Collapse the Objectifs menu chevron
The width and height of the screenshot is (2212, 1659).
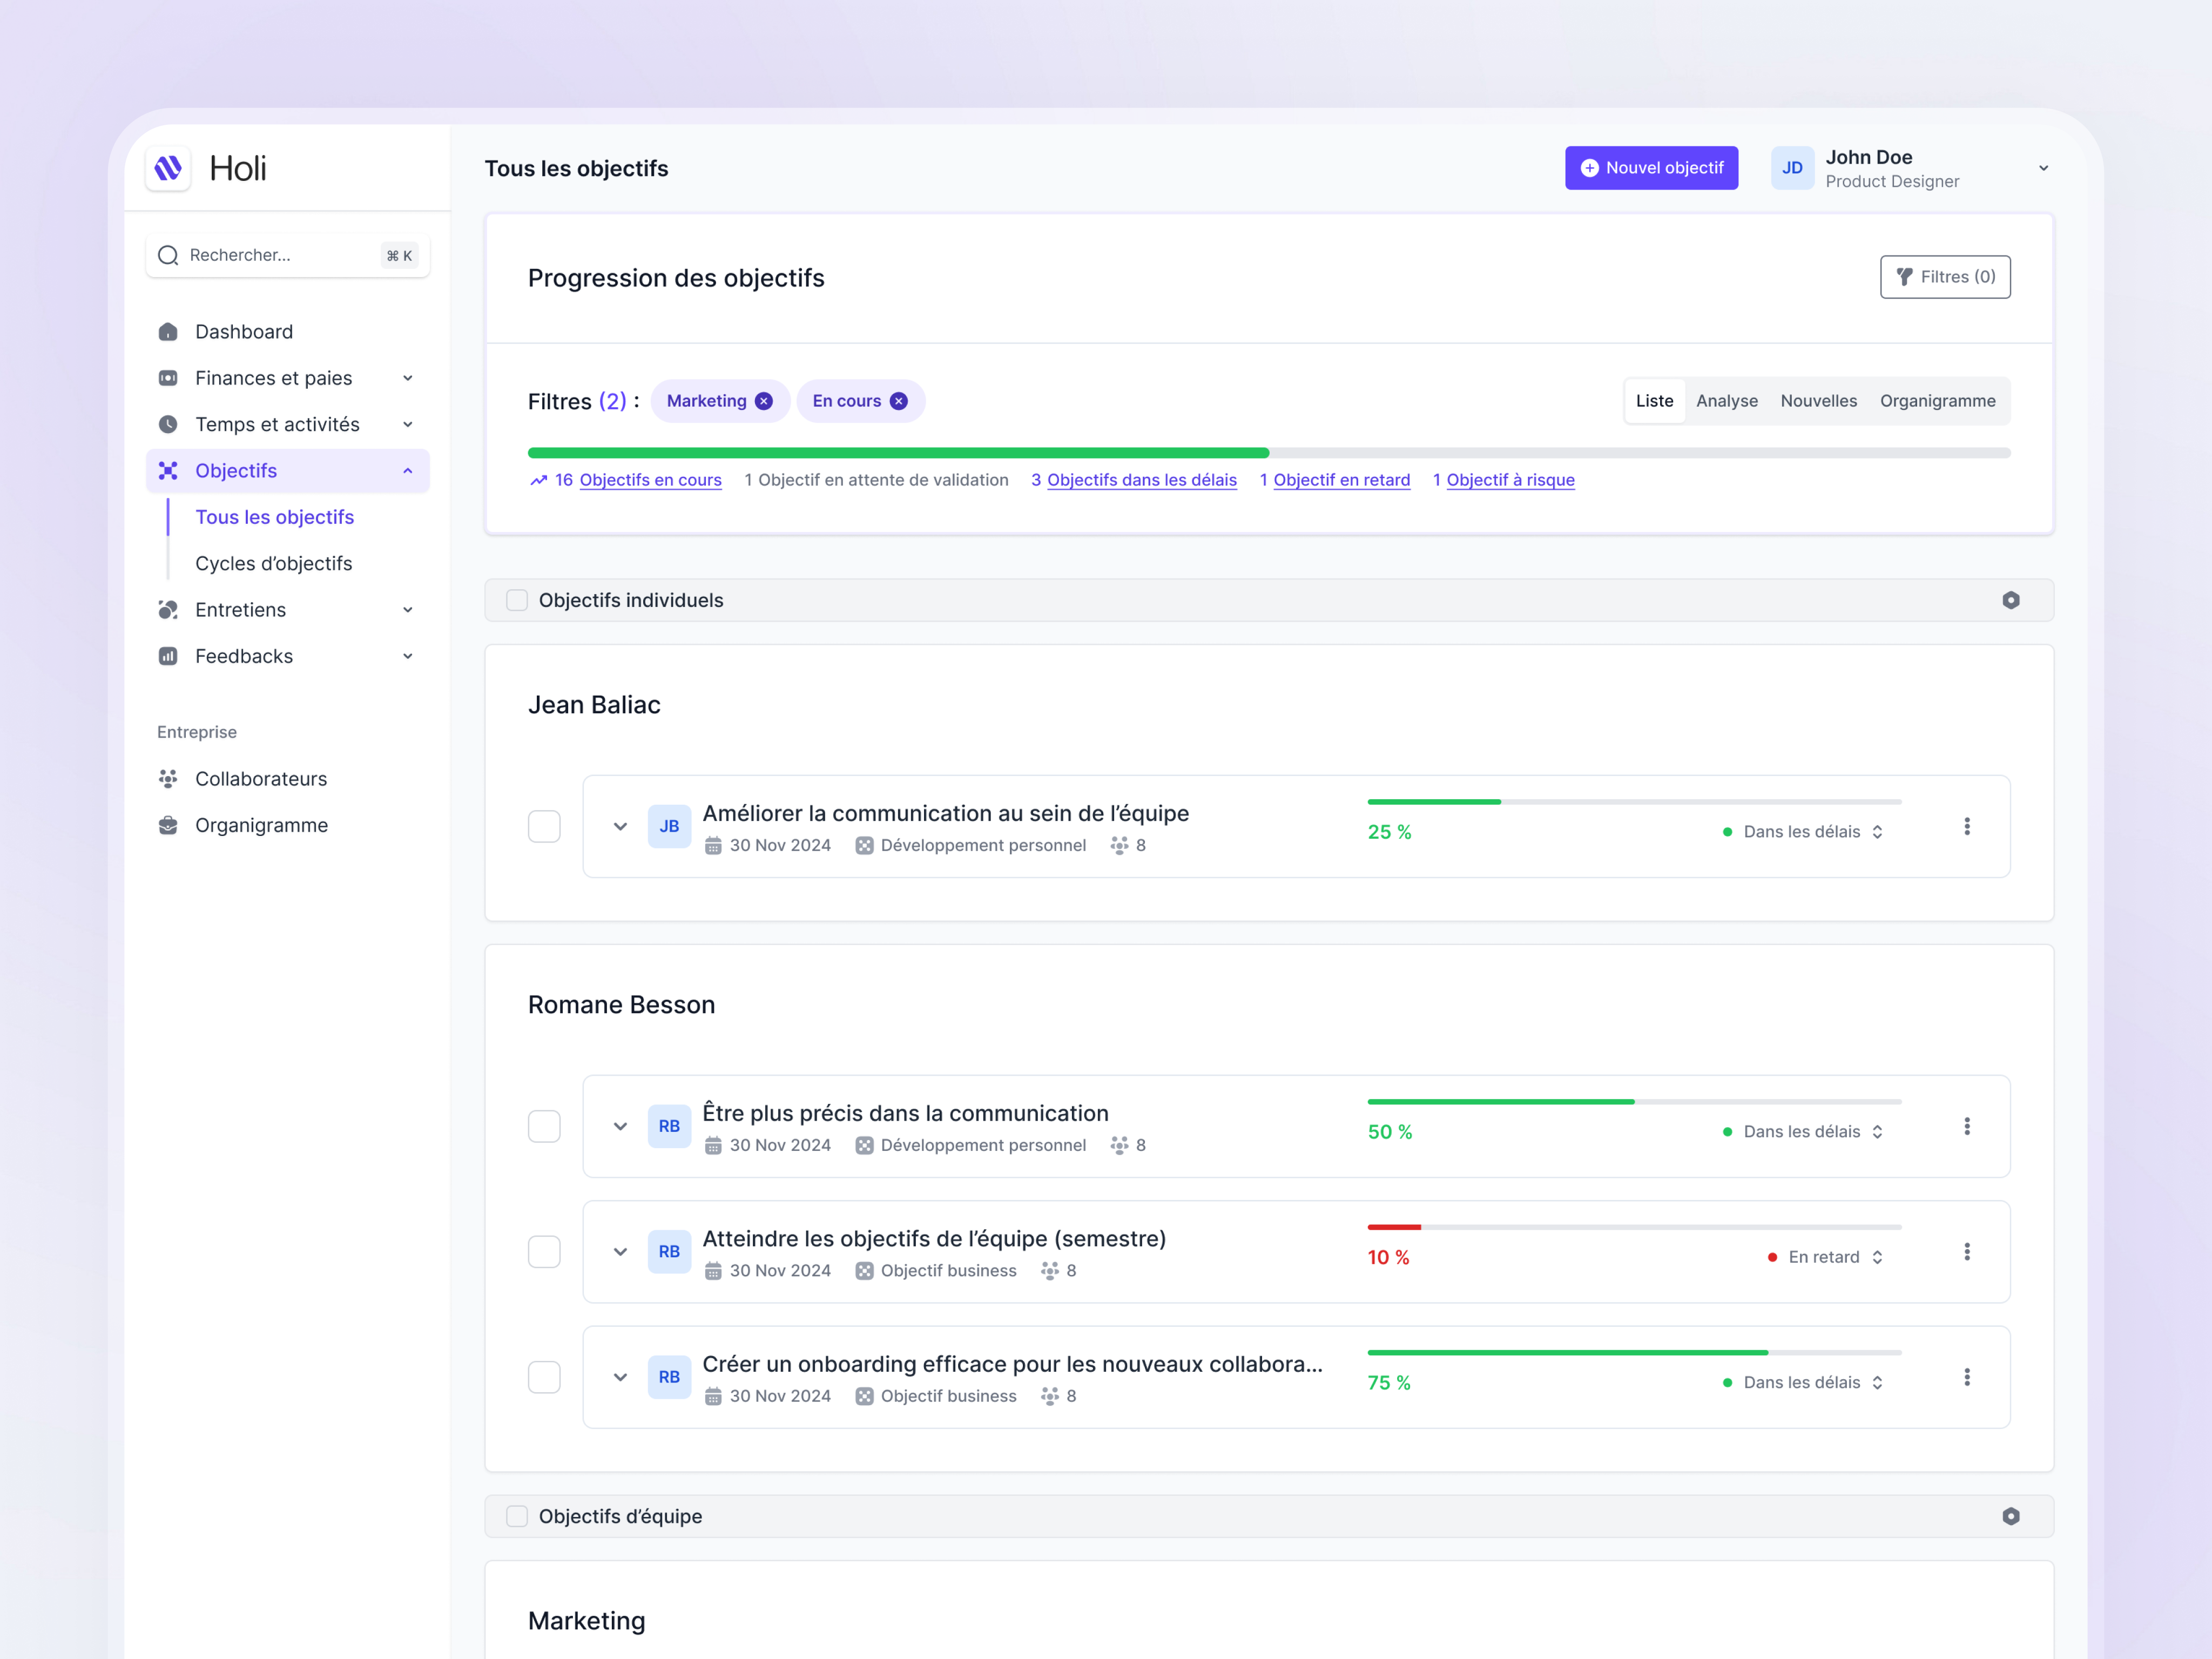coord(408,471)
